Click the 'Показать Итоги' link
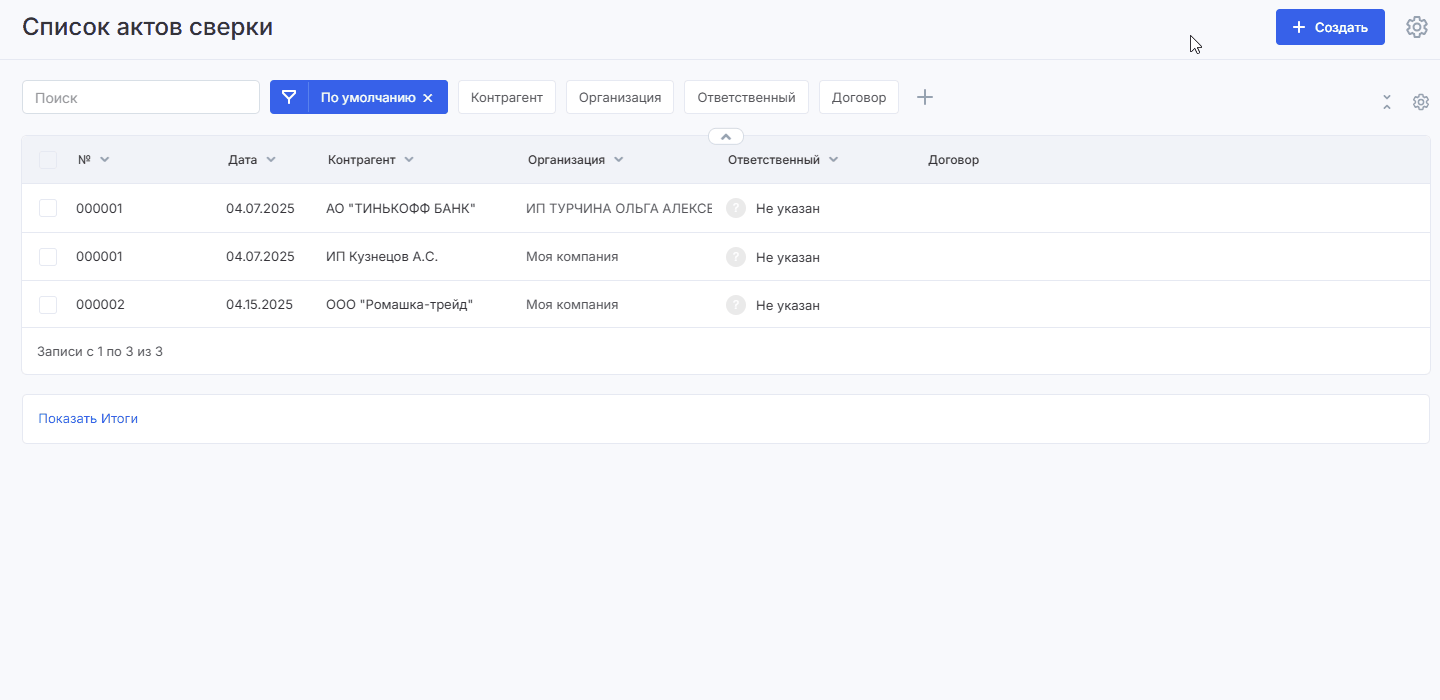 point(88,419)
